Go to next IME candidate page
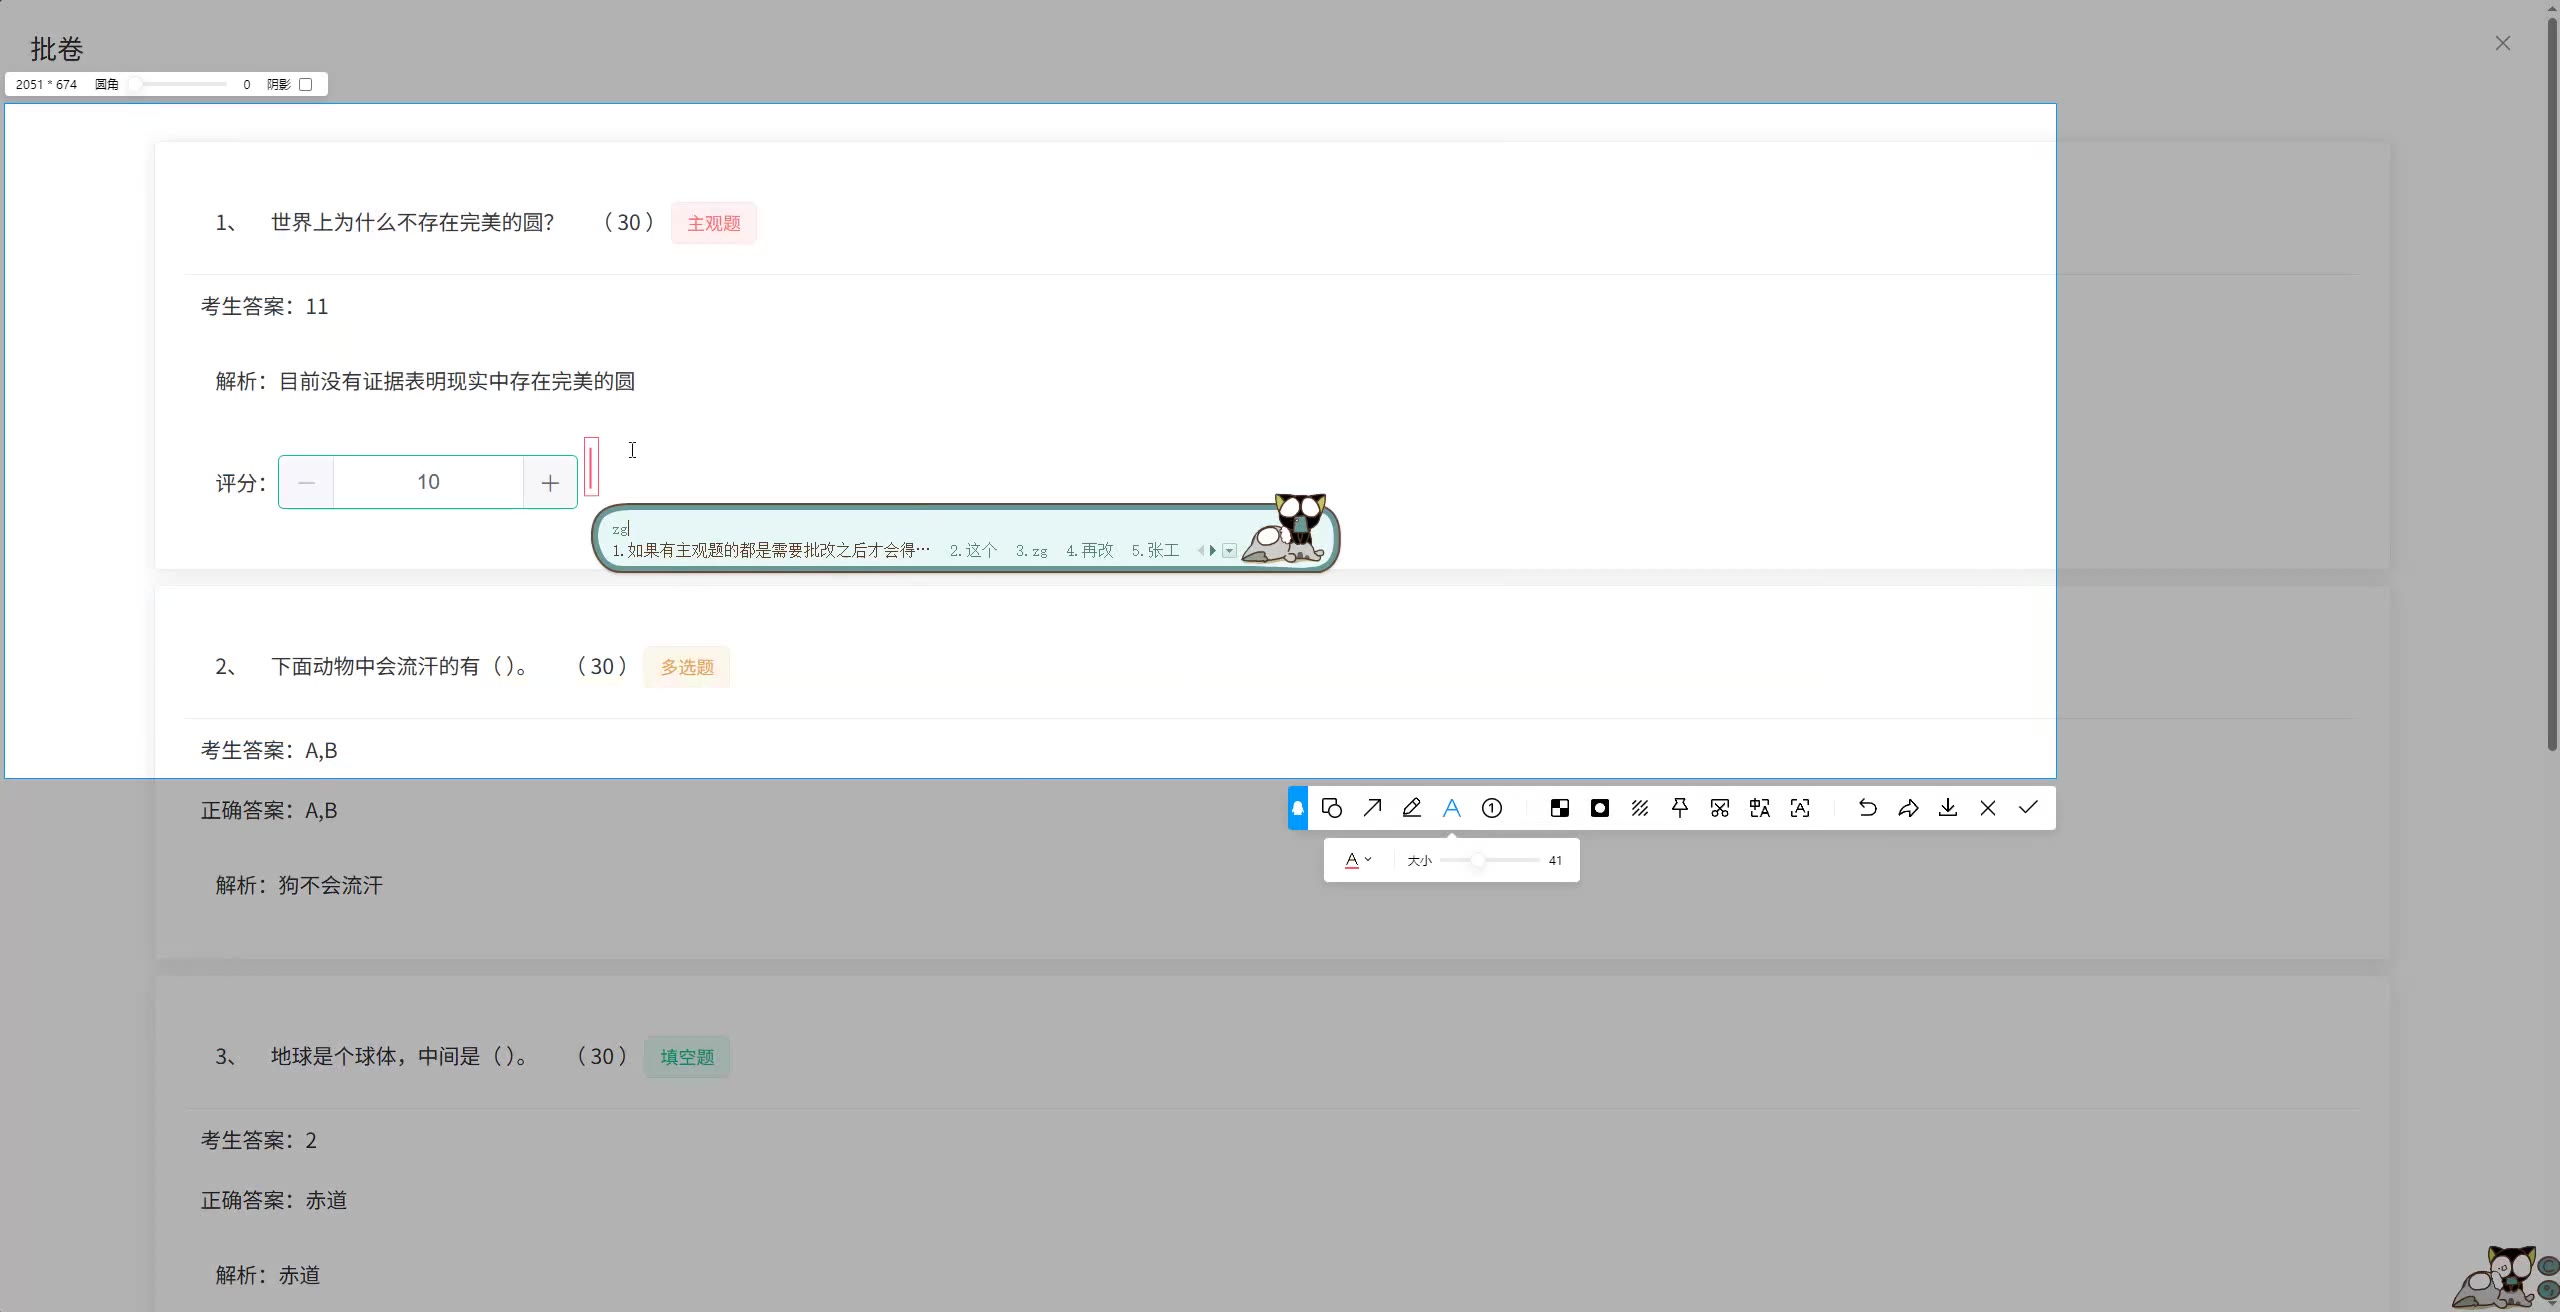Screen dimensions: 2560x1312 coord(1213,551)
